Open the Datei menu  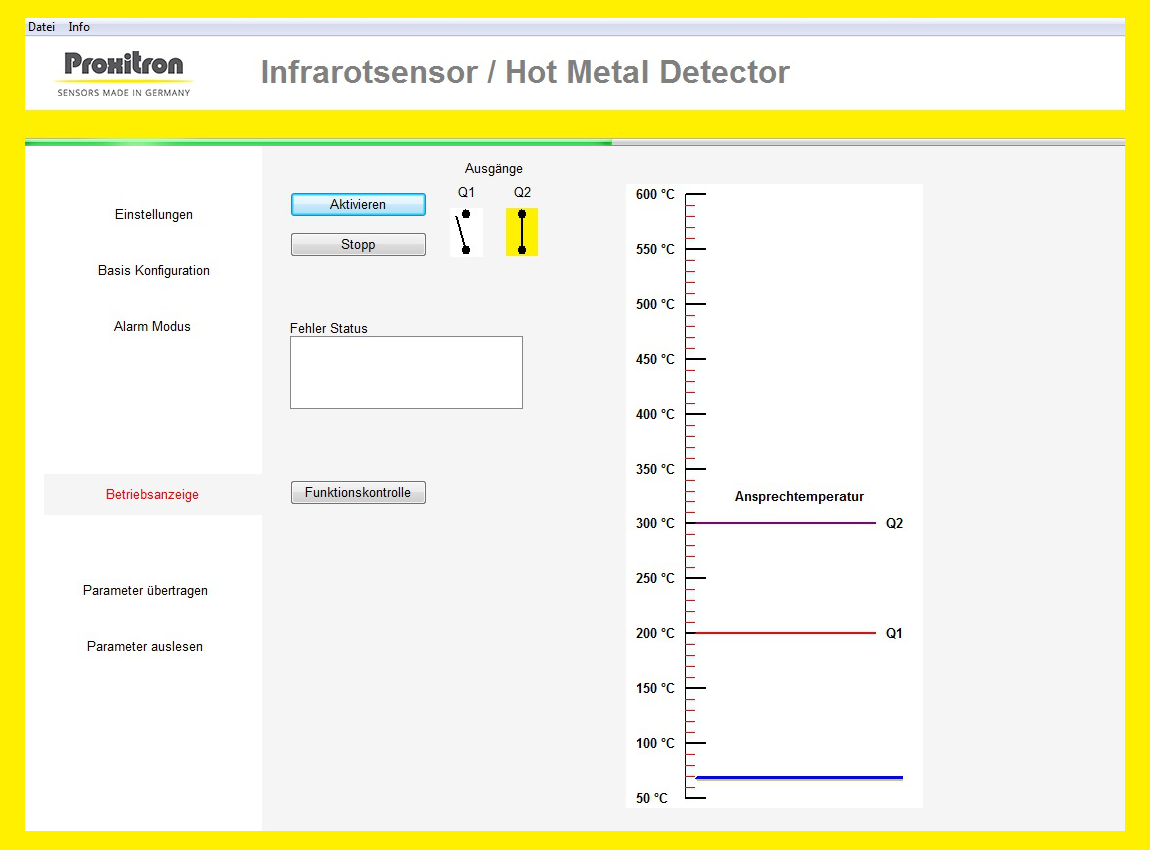coord(41,27)
